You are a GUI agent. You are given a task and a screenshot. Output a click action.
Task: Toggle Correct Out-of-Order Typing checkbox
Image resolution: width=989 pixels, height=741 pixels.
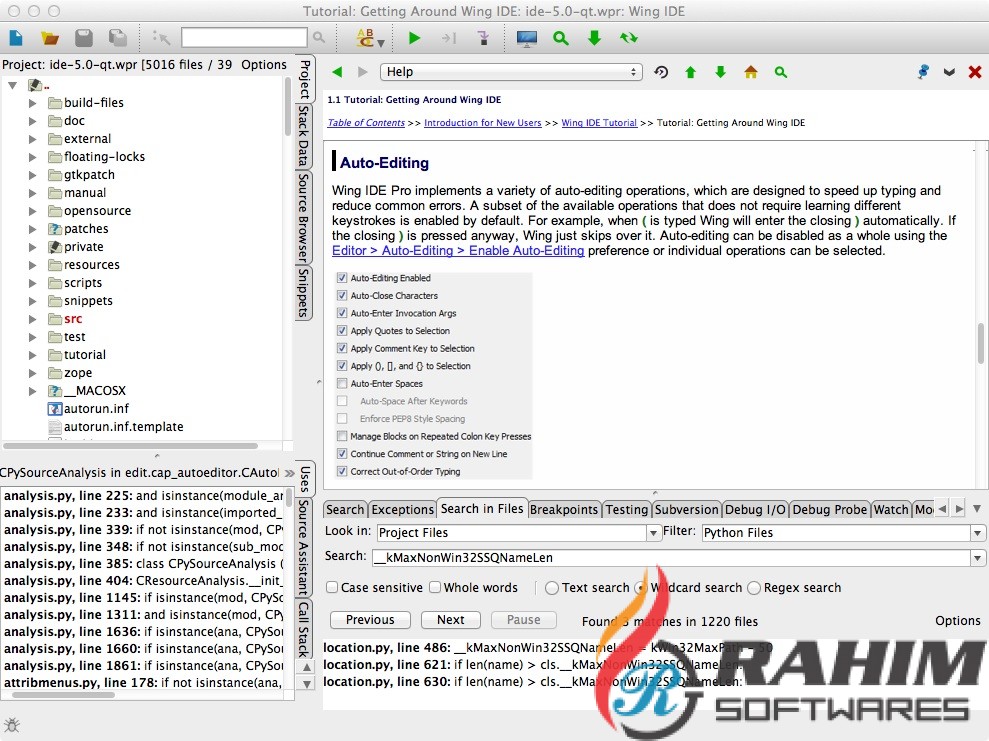[342, 471]
